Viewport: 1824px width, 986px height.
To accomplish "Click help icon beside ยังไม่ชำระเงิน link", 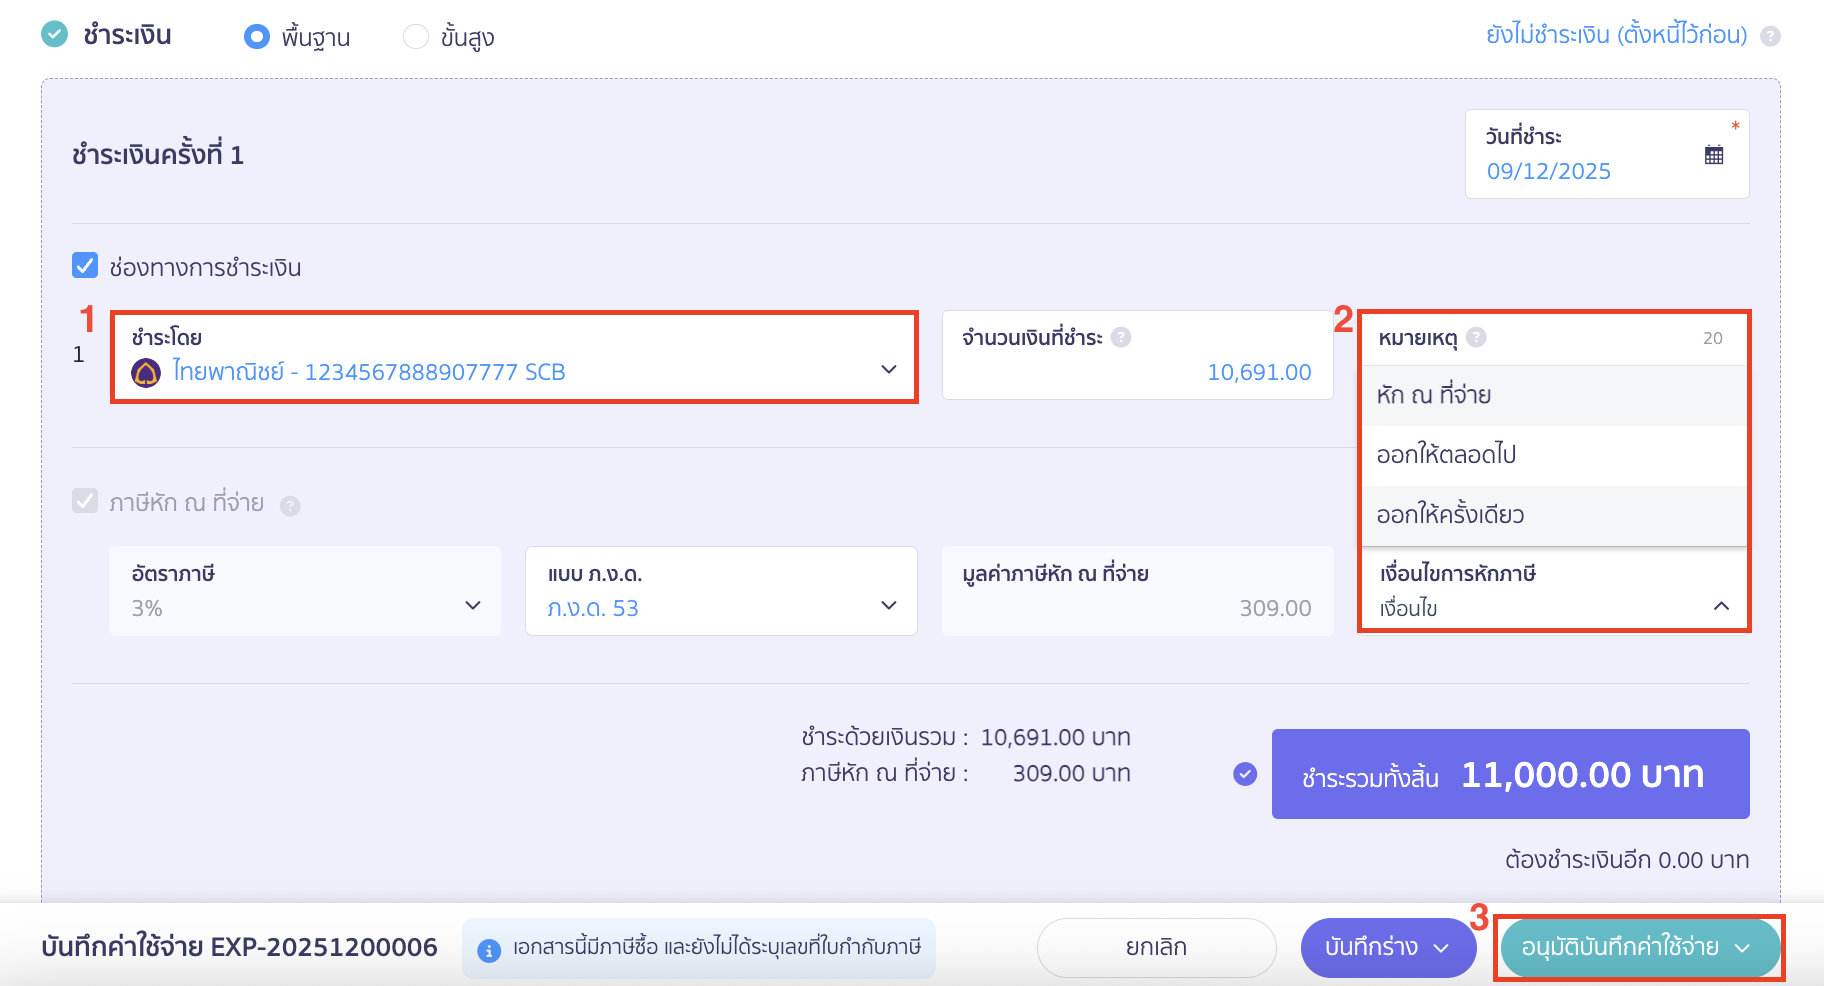I will click(x=1770, y=37).
